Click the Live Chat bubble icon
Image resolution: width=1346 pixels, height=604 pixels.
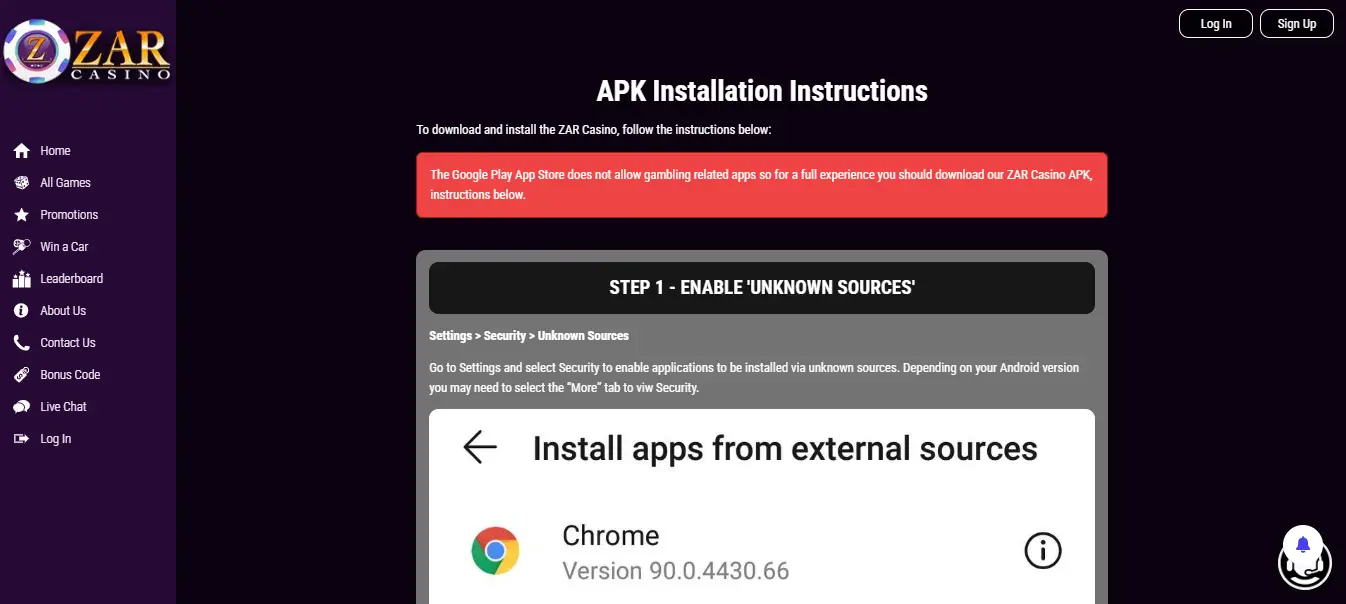21,407
